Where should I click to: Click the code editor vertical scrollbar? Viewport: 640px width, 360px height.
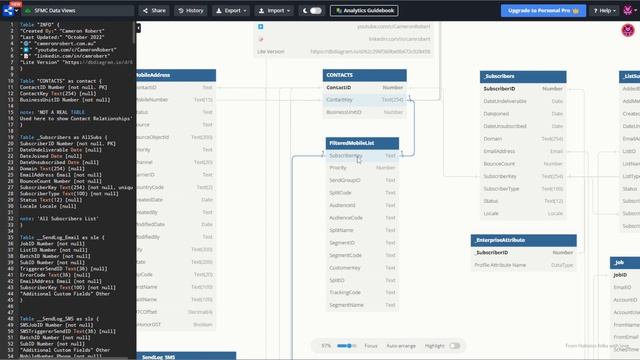(133, 33)
